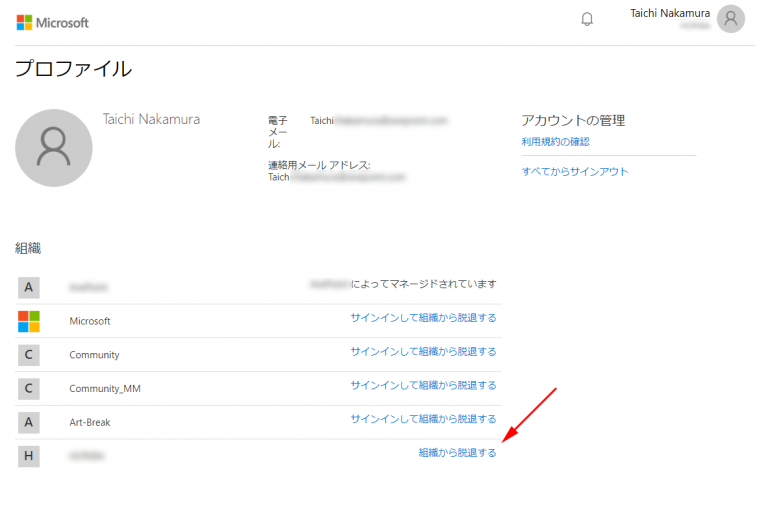The height and width of the screenshot is (514, 768).
Task: Select the Microsoft organization name
Action: point(90,321)
